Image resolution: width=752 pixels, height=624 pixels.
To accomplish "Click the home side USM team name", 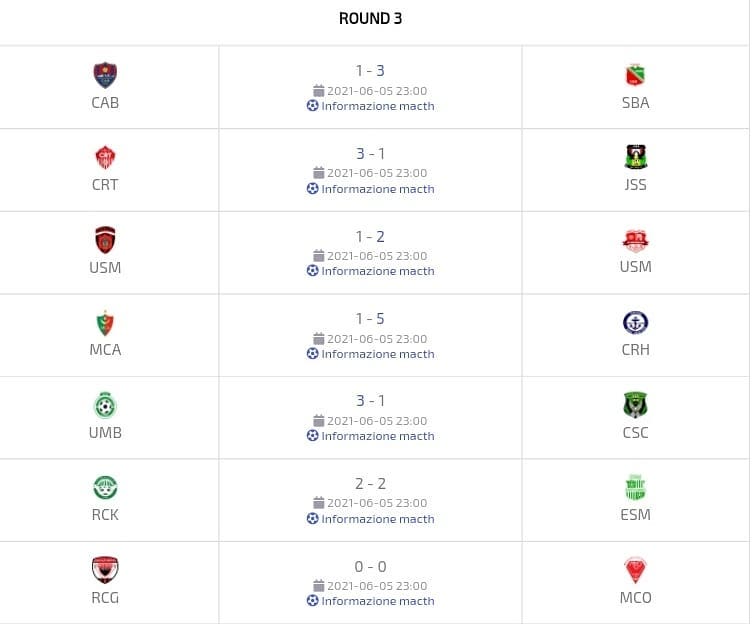I will coord(105,267).
